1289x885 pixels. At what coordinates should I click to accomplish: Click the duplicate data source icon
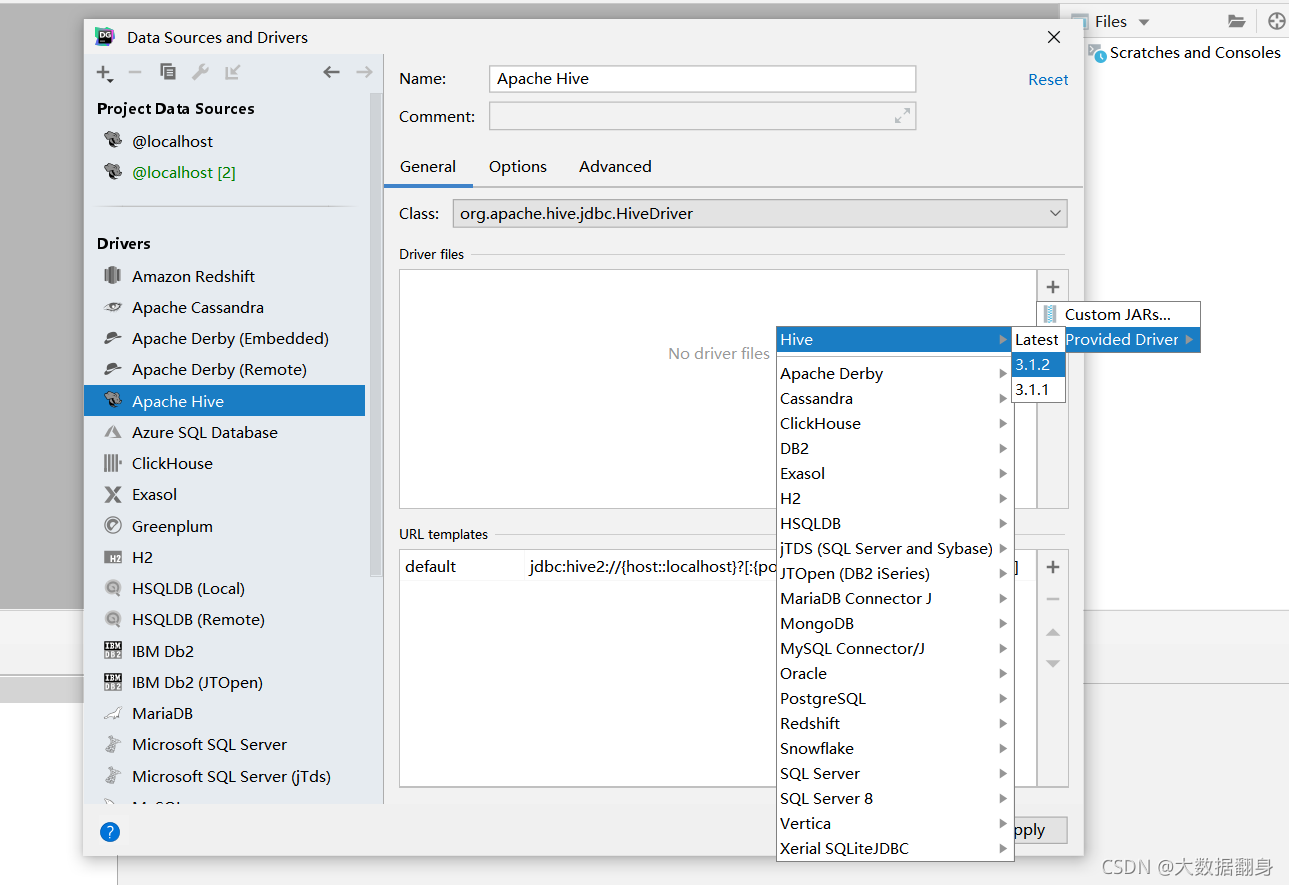[168, 72]
